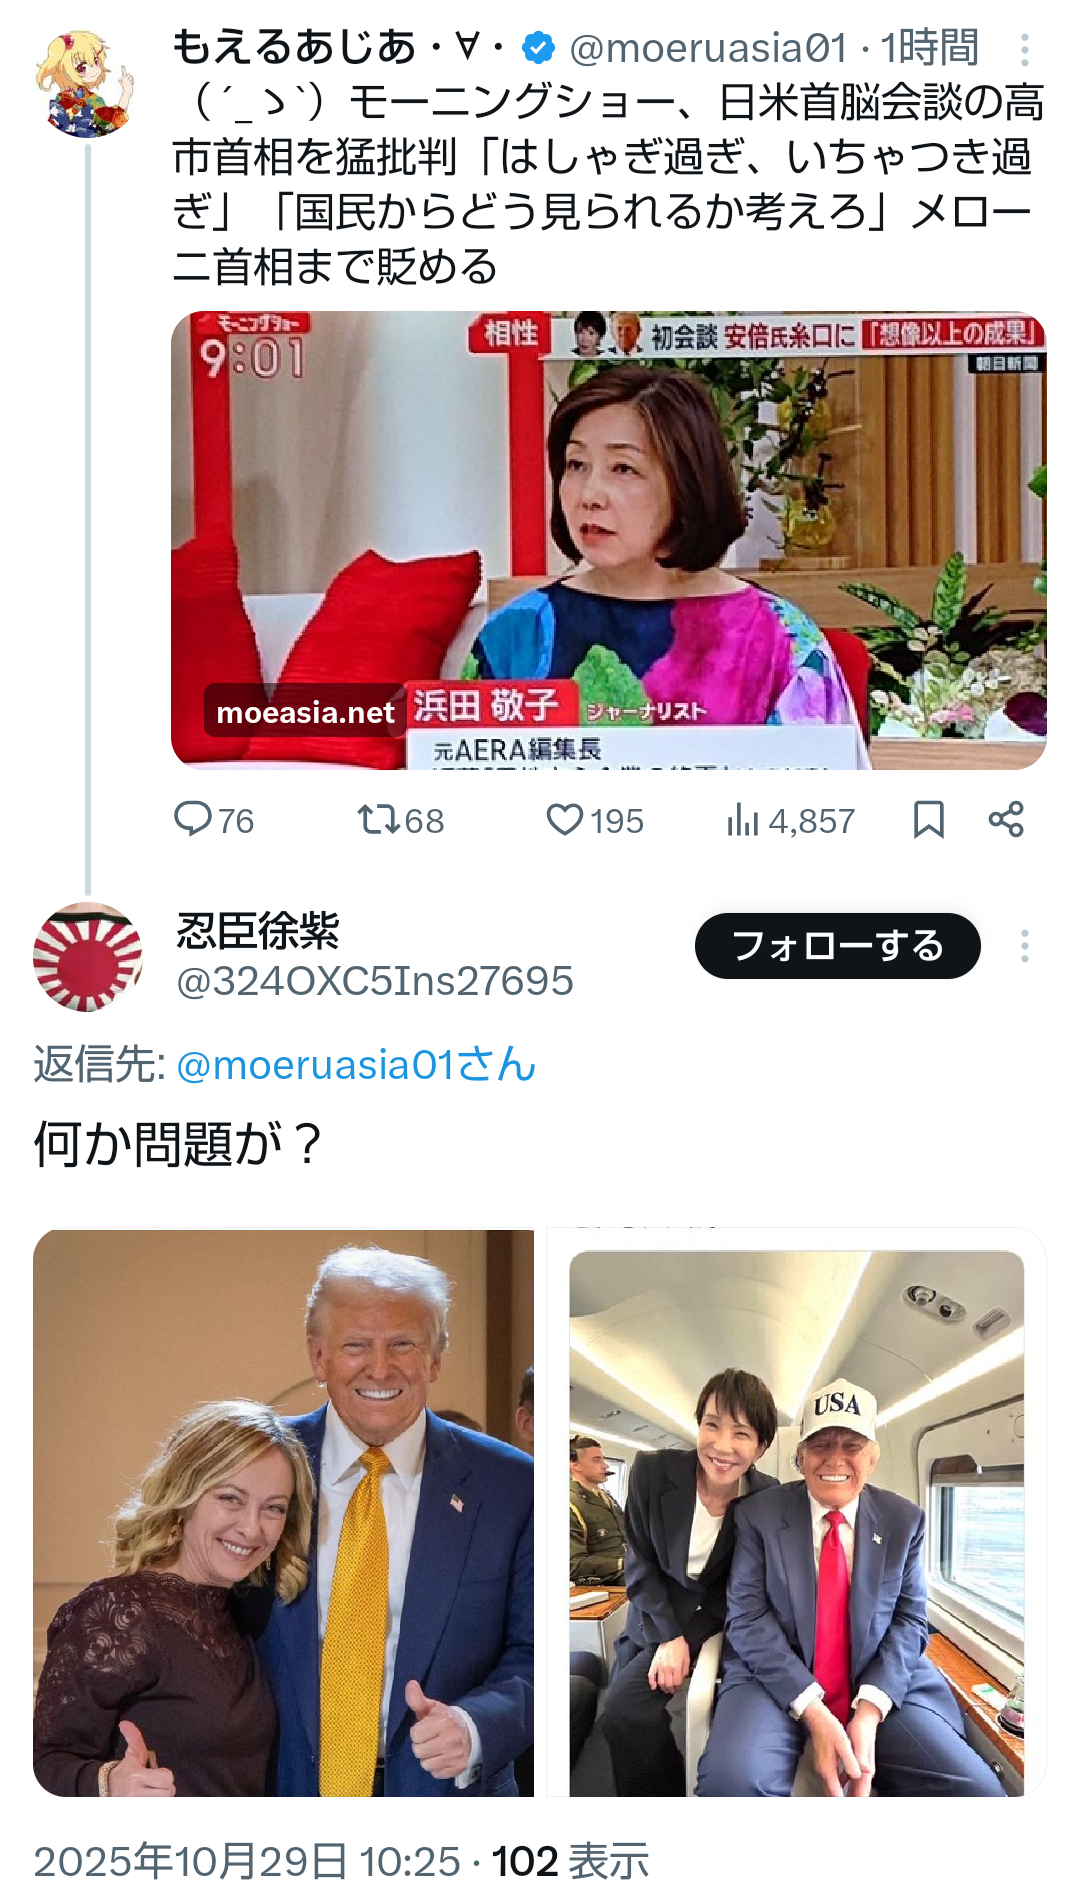Follow 忍臣徐紫 with フォローする button
This screenshot has width=1080, height=1899.
[838, 946]
